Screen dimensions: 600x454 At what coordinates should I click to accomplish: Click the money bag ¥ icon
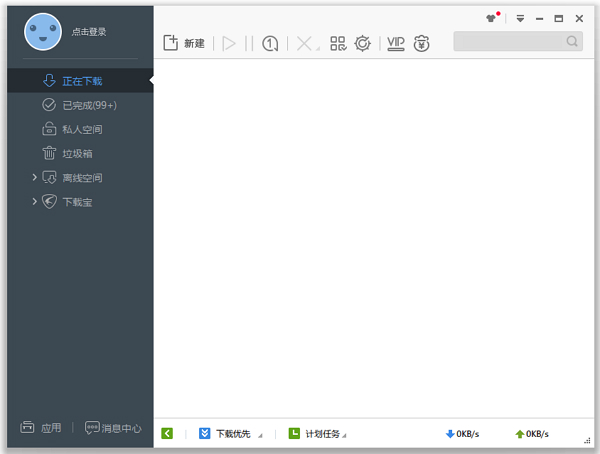(421, 43)
